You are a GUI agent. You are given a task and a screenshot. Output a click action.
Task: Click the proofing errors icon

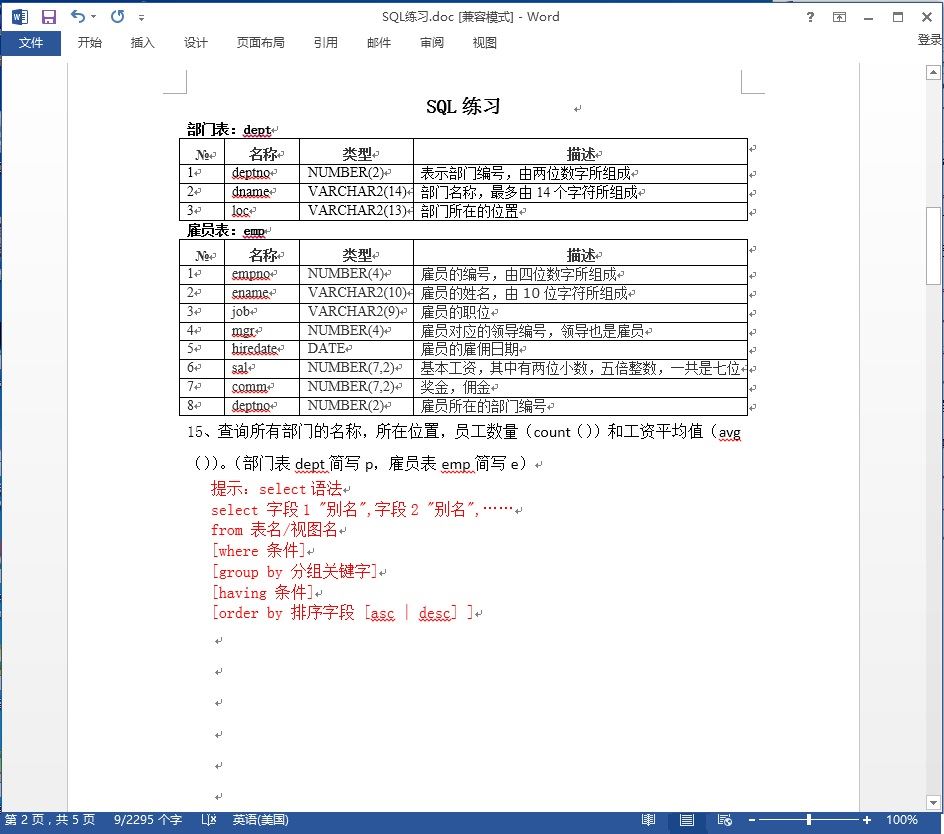tap(209, 820)
